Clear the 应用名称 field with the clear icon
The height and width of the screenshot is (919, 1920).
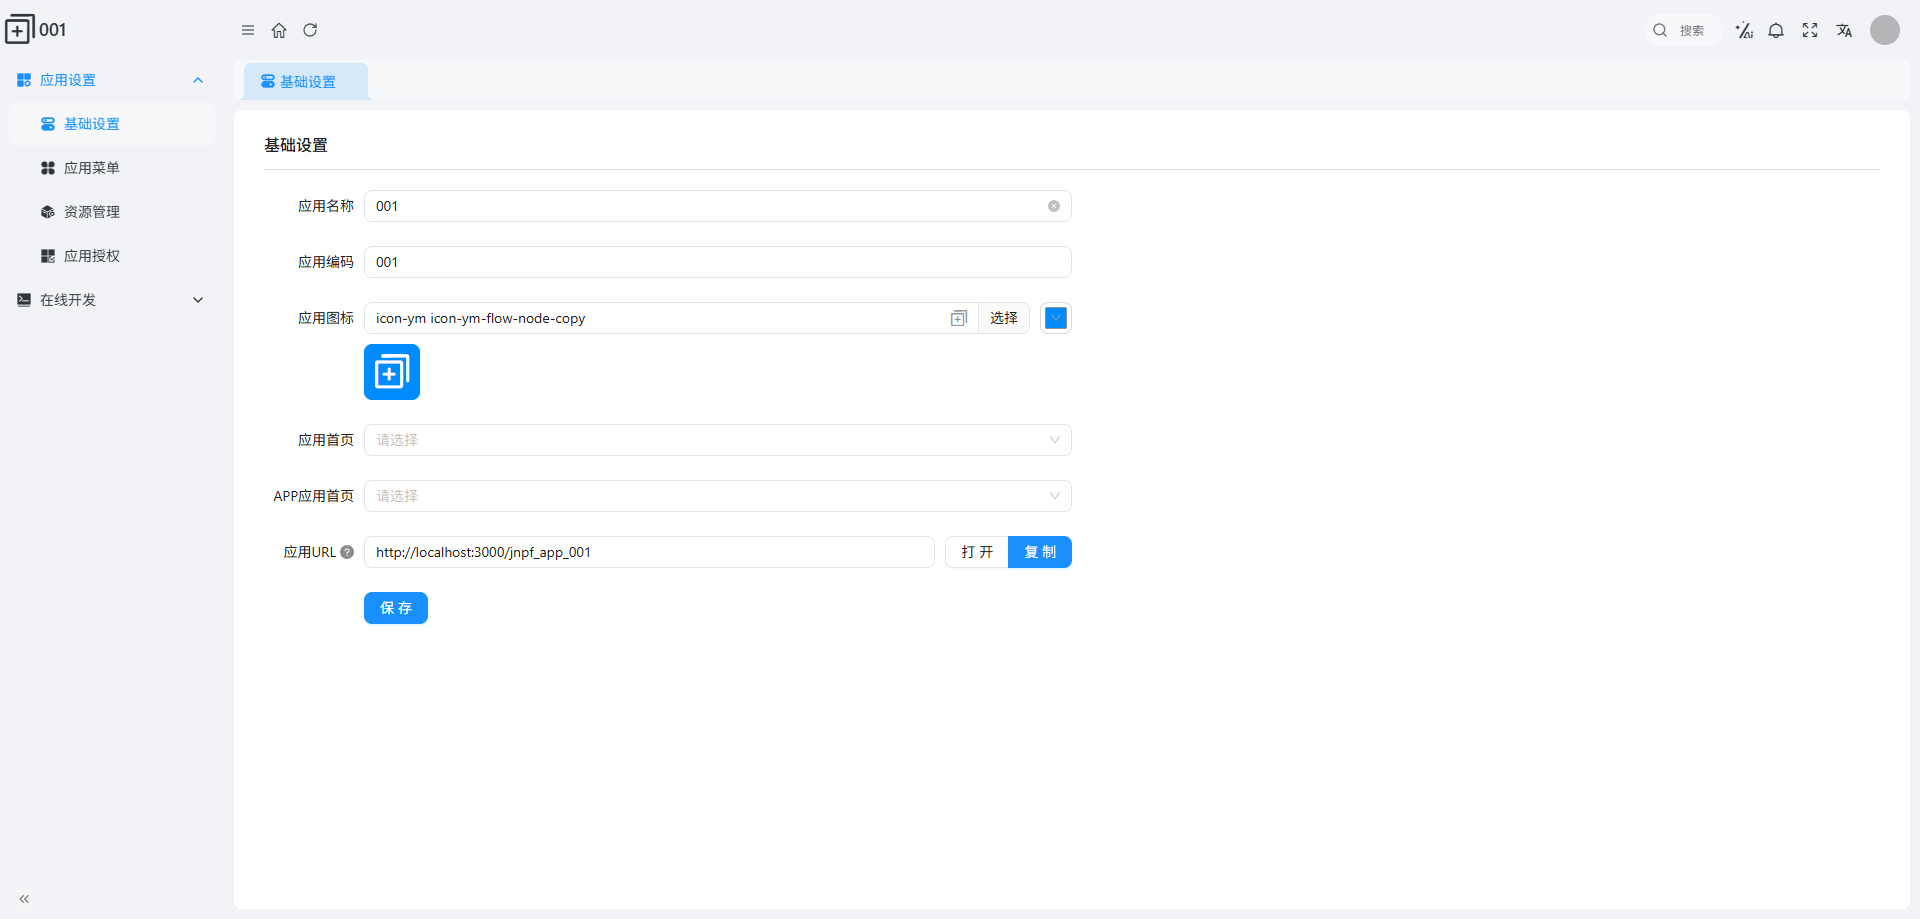pos(1054,206)
